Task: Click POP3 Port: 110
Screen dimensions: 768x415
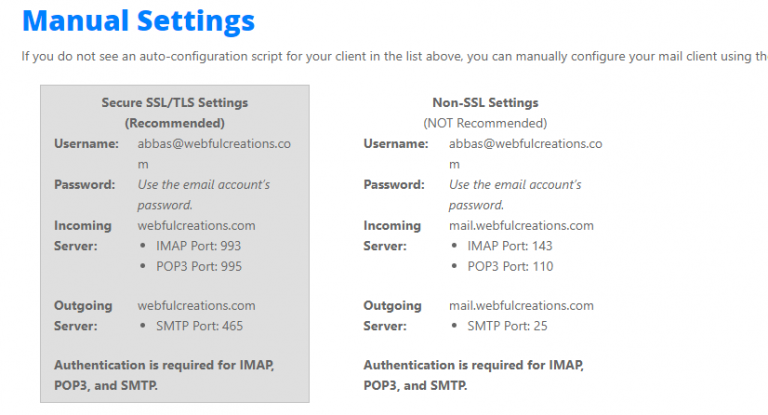Action: point(509,266)
